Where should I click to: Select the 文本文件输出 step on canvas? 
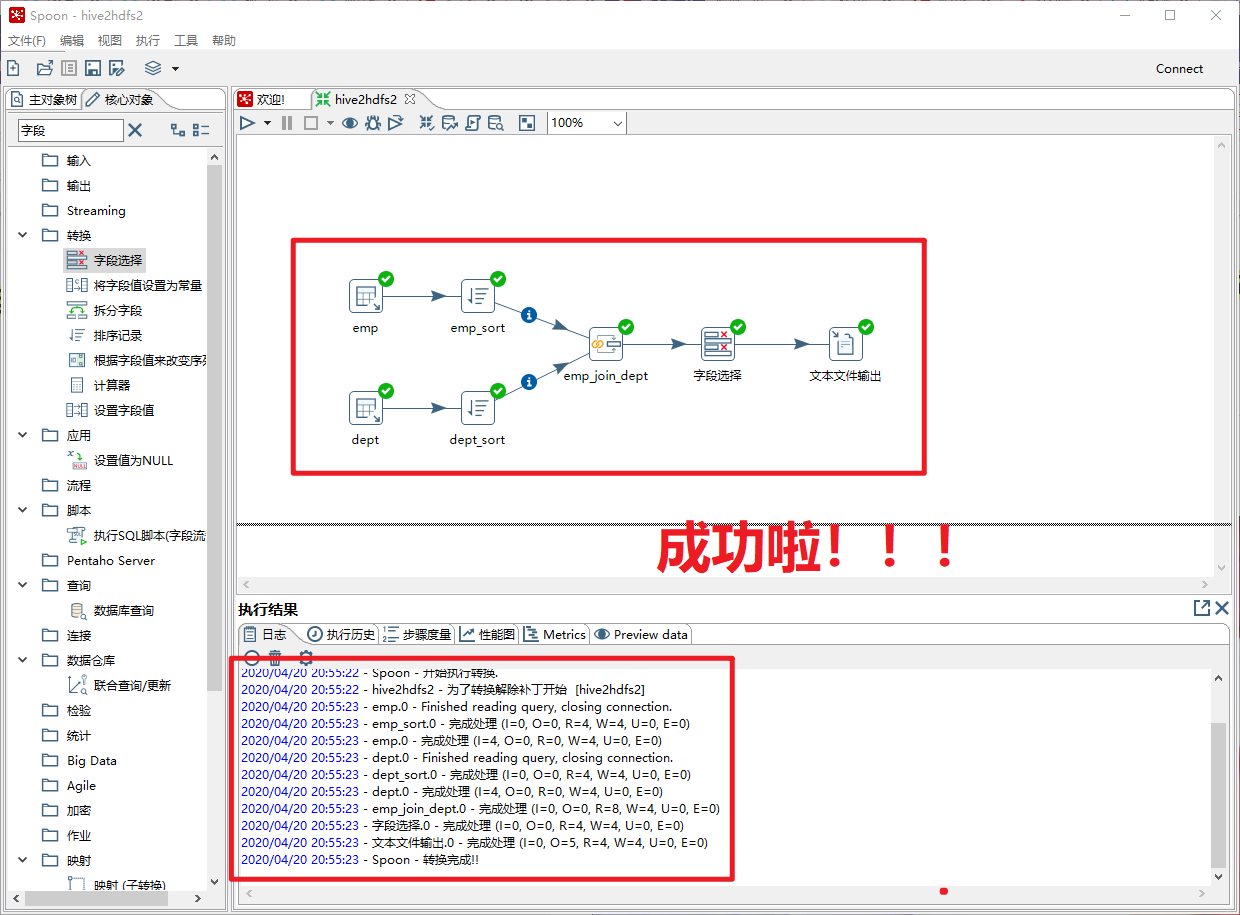coord(846,344)
